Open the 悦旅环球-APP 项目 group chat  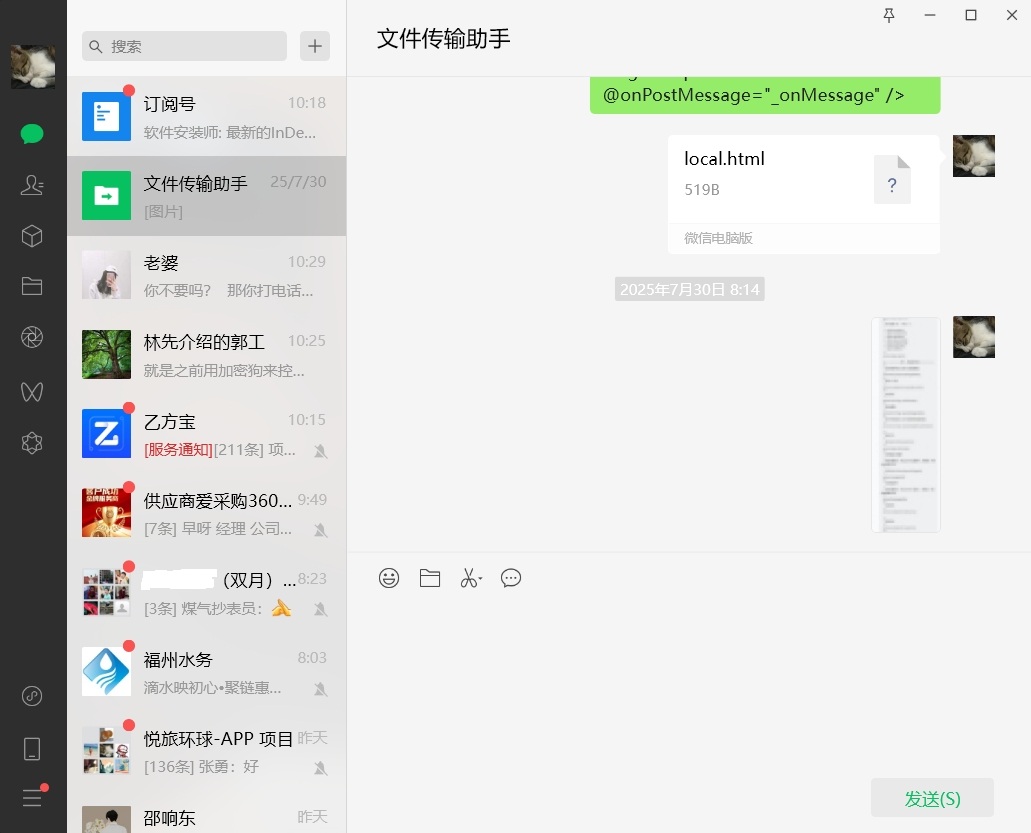pos(206,751)
